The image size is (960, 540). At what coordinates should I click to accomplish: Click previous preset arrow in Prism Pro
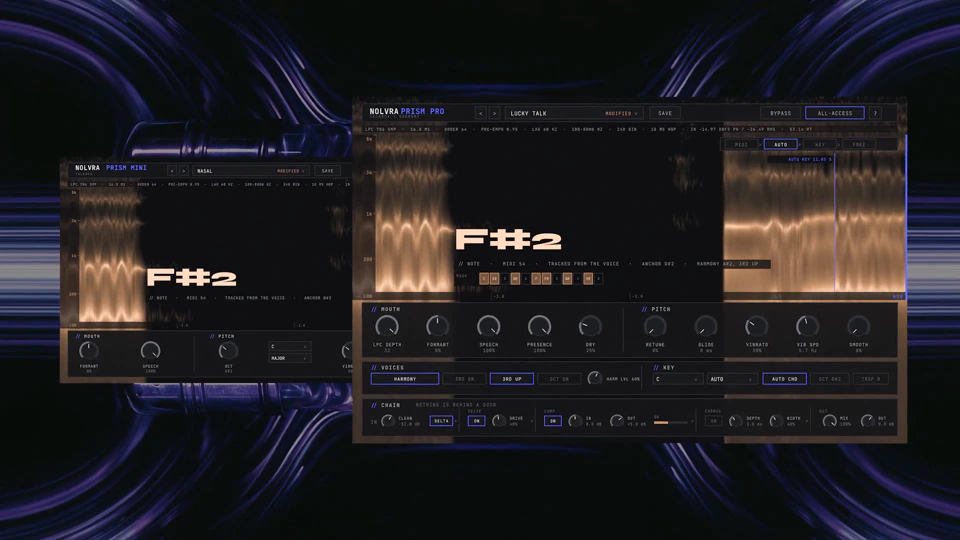481,113
